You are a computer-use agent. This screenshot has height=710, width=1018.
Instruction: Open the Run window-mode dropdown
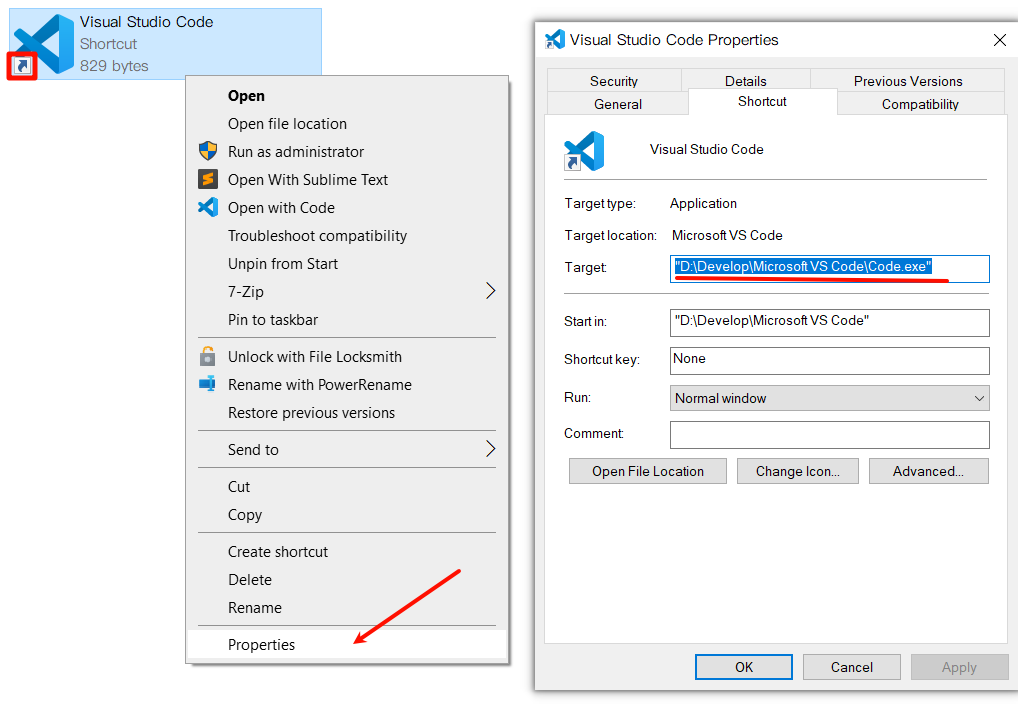click(829, 398)
